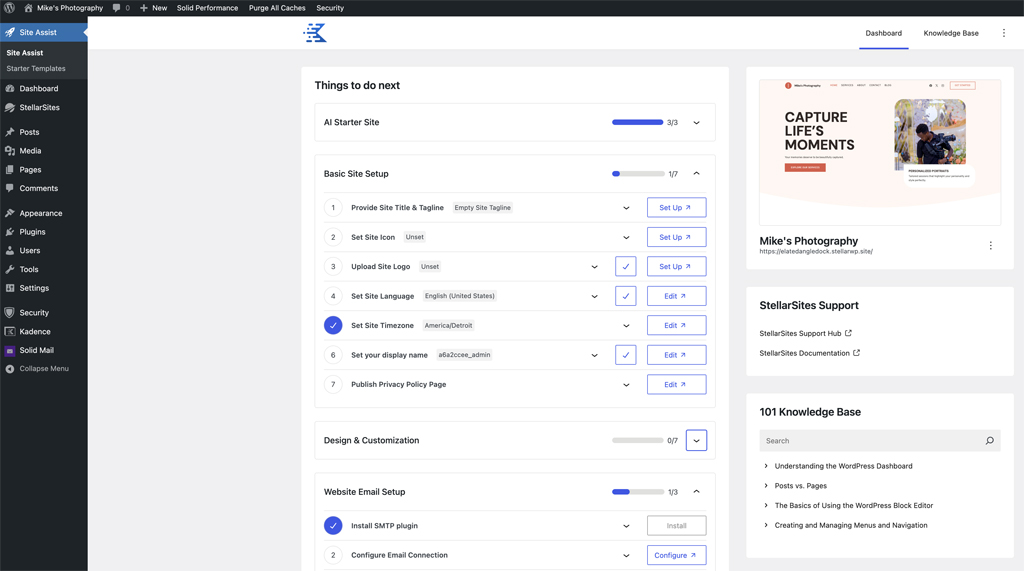Switch to the Dashboard tab

(x=884, y=33)
